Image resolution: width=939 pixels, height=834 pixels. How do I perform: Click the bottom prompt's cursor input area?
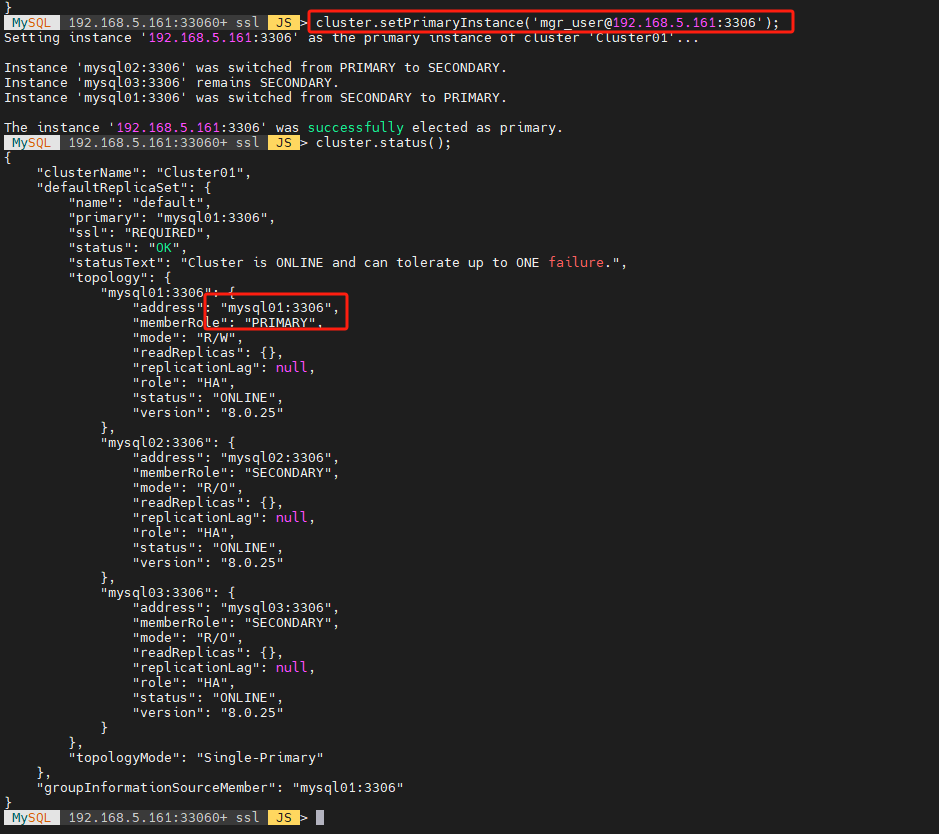click(x=320, y=817)
